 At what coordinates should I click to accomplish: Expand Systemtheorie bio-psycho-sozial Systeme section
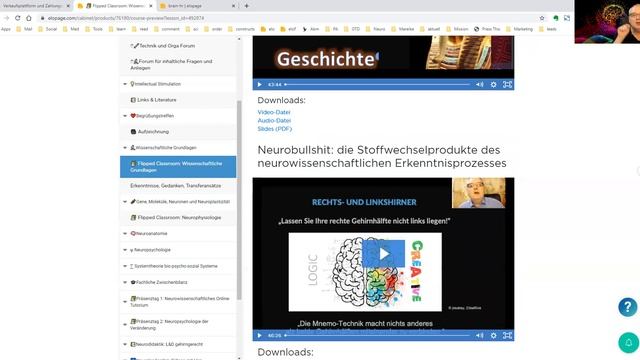click(x=125, y=266)
